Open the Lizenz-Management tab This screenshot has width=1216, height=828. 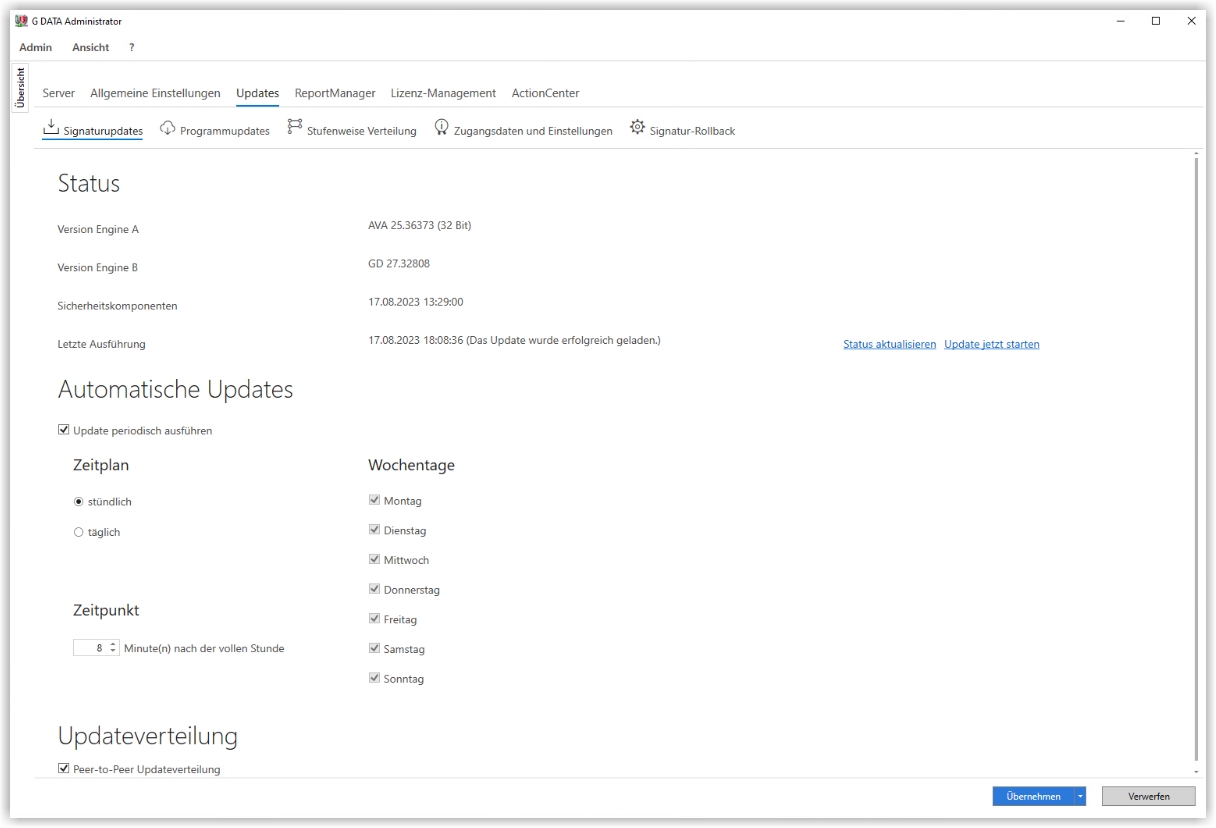(x=443, y=93)
